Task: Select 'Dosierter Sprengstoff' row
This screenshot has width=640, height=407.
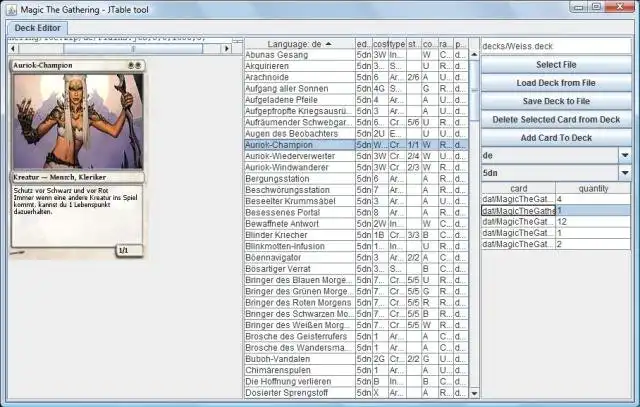Action: [x=356, y=393]
